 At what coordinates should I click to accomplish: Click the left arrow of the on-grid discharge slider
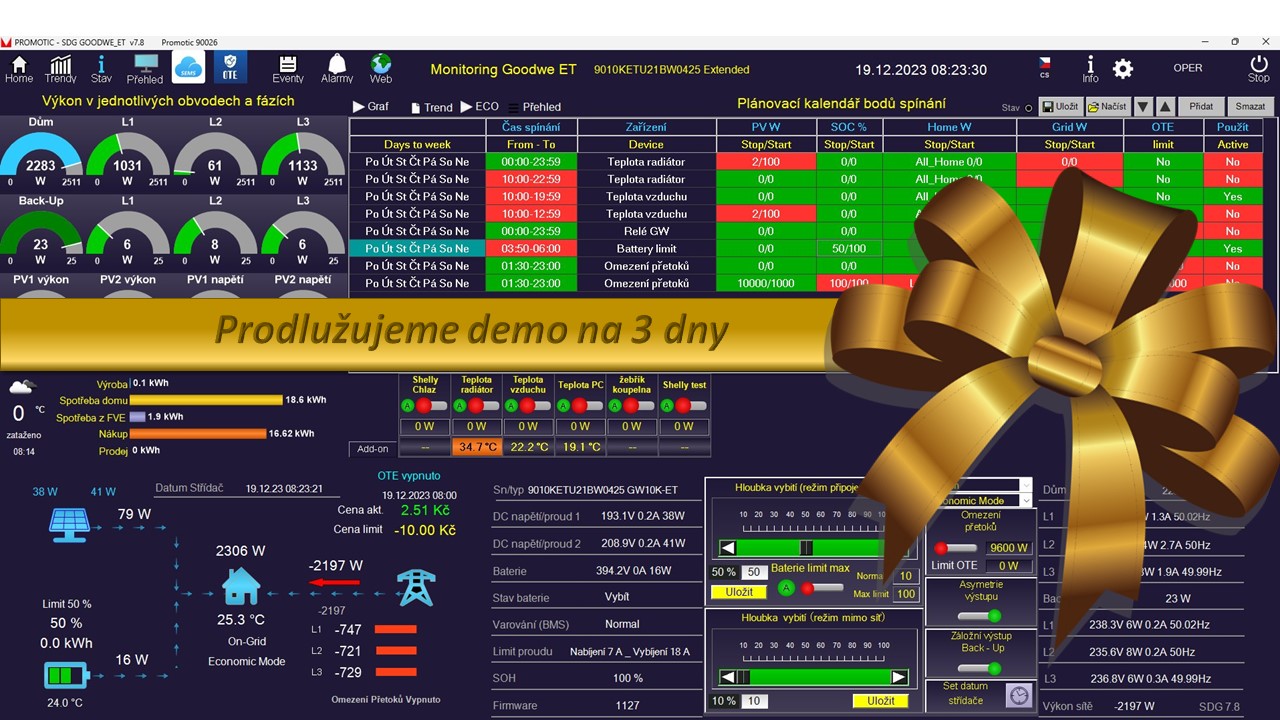[729, 547]
